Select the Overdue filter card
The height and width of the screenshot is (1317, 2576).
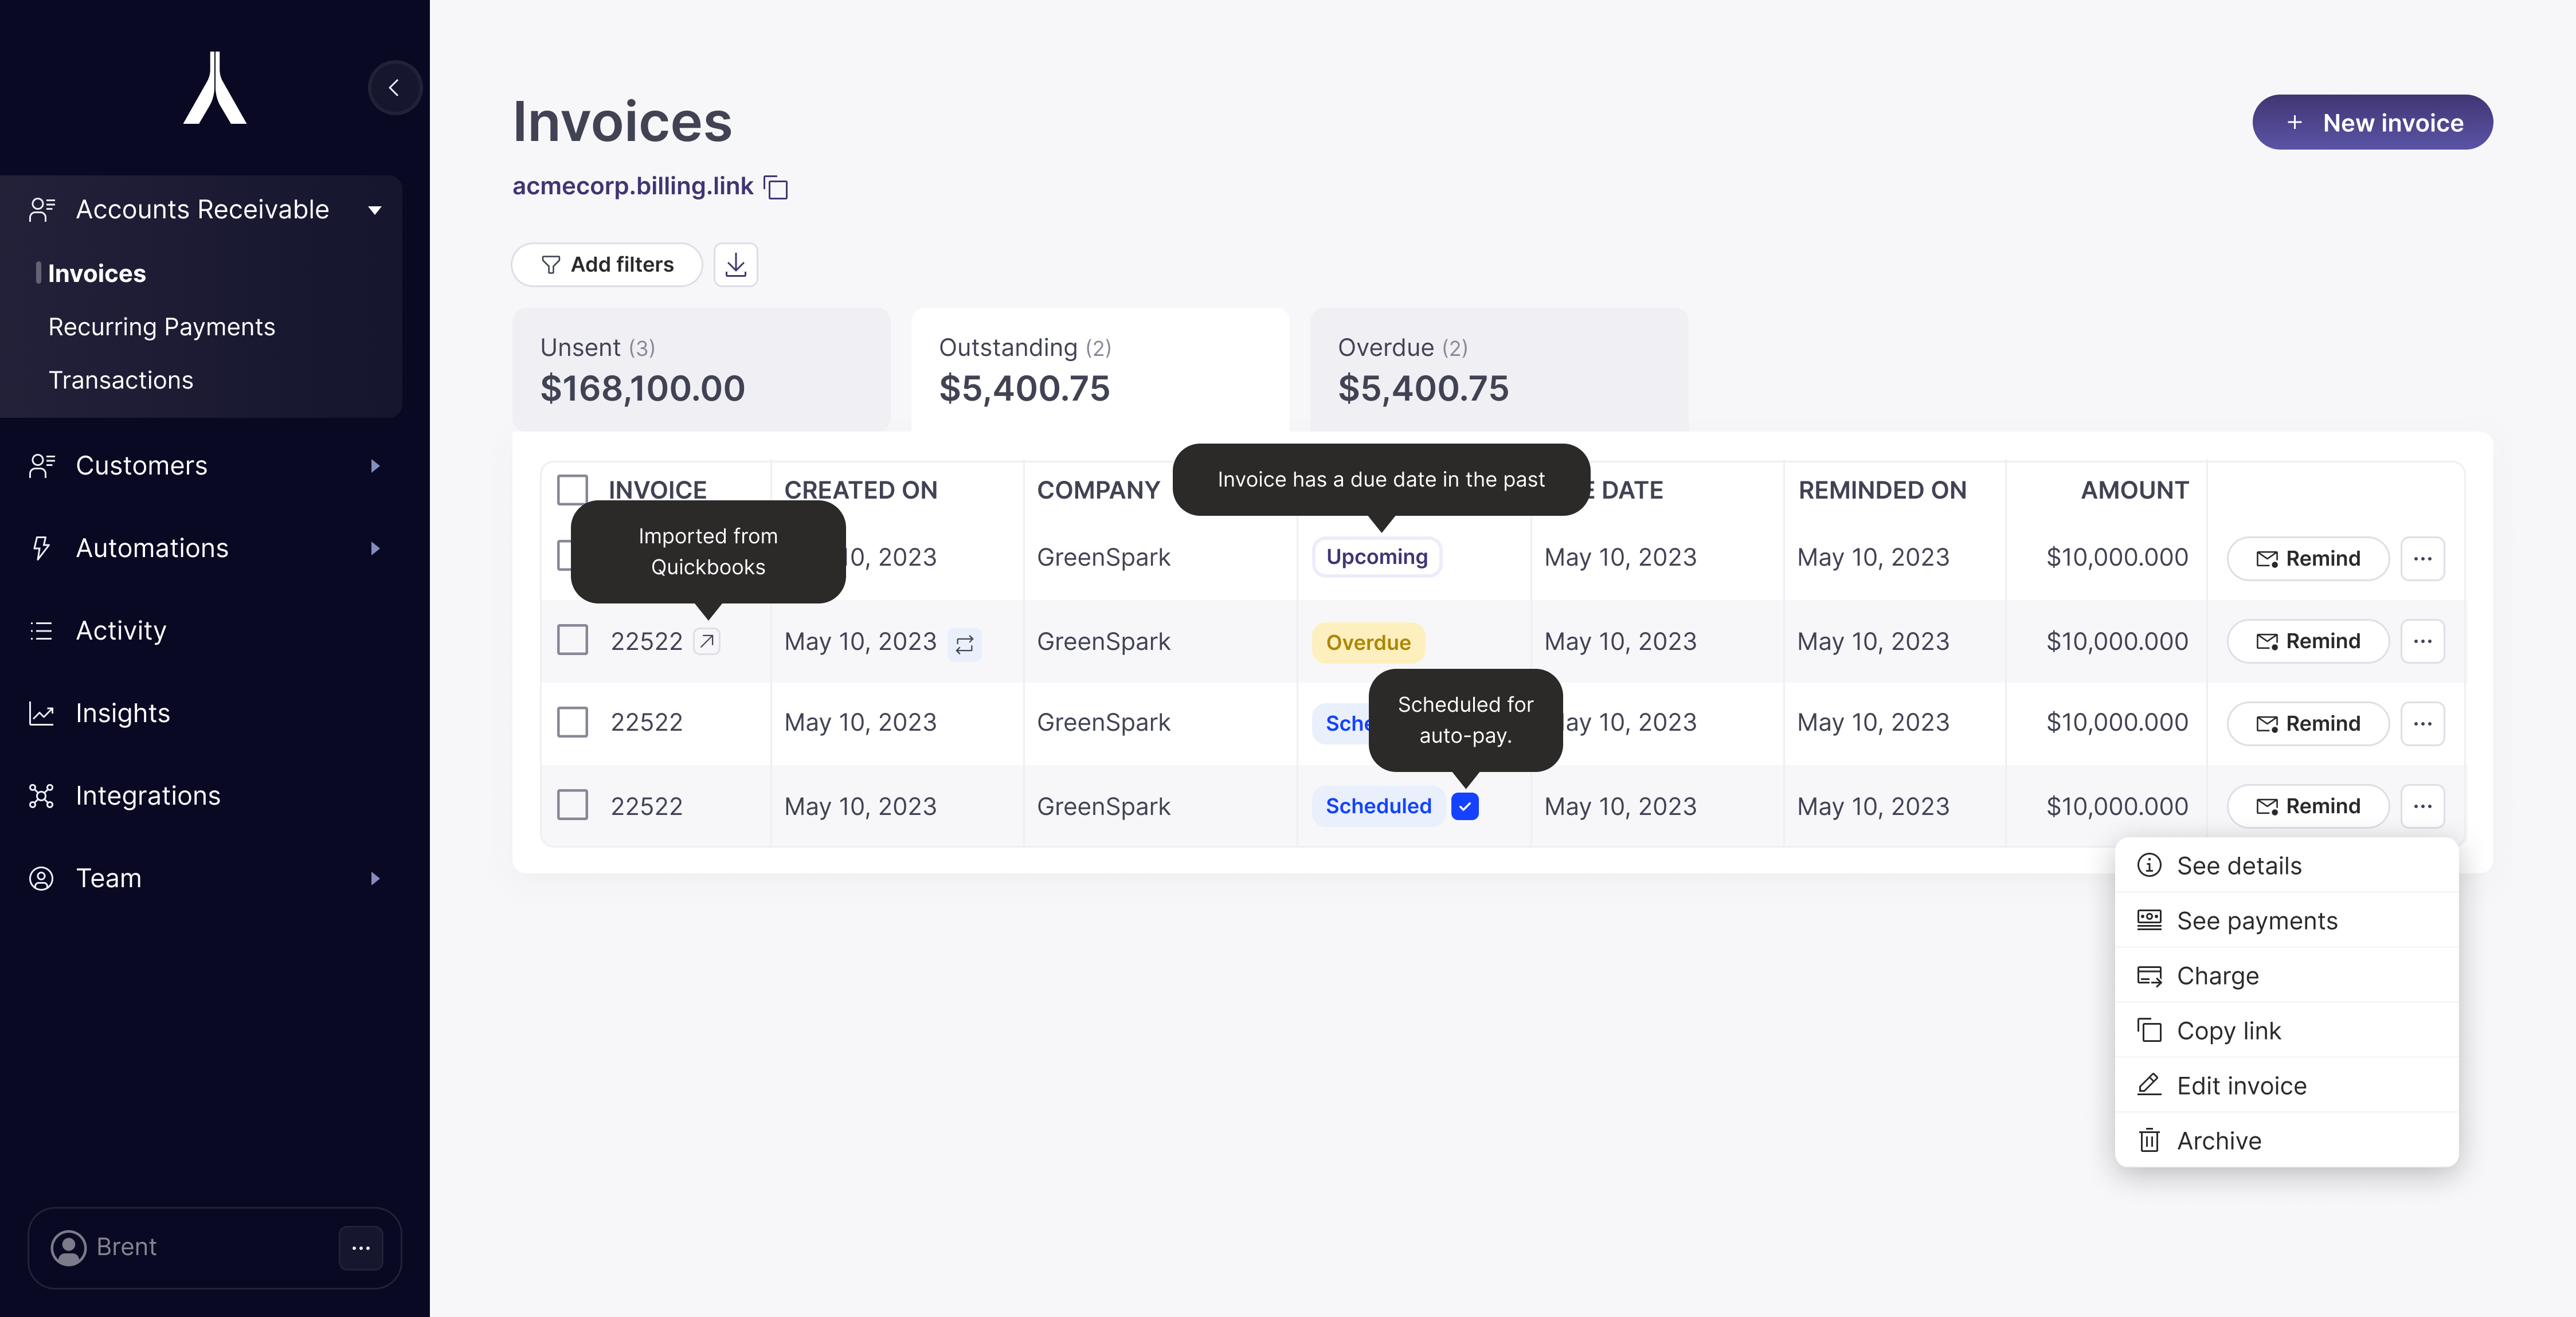click(x=1497, y=369)
